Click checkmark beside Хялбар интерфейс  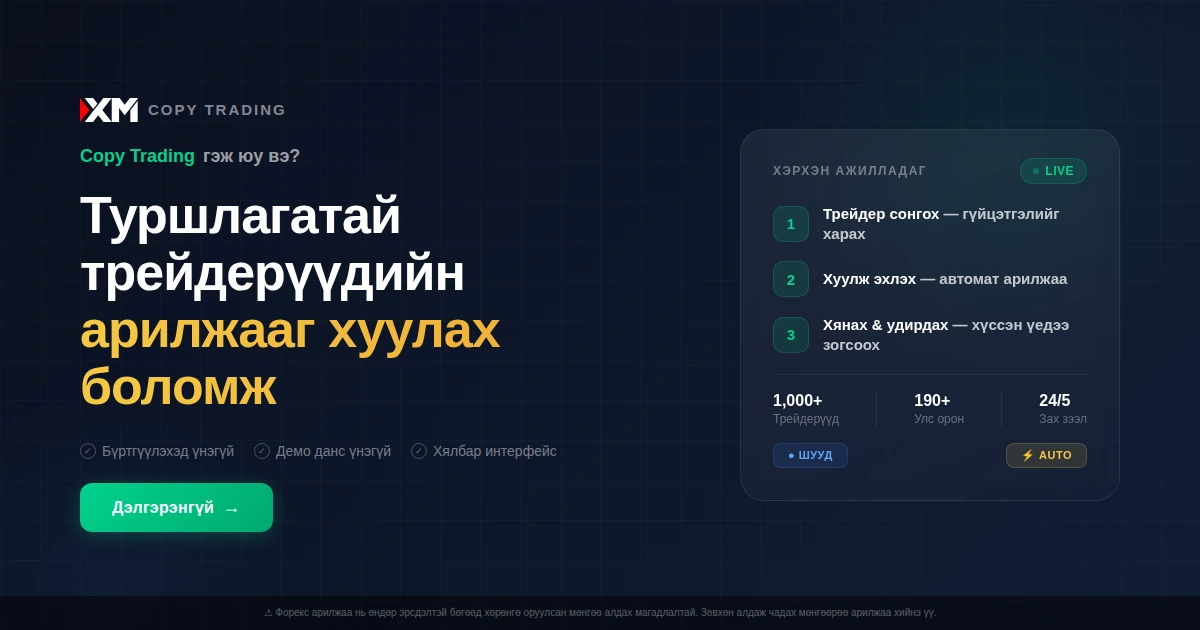click(419, 451)
